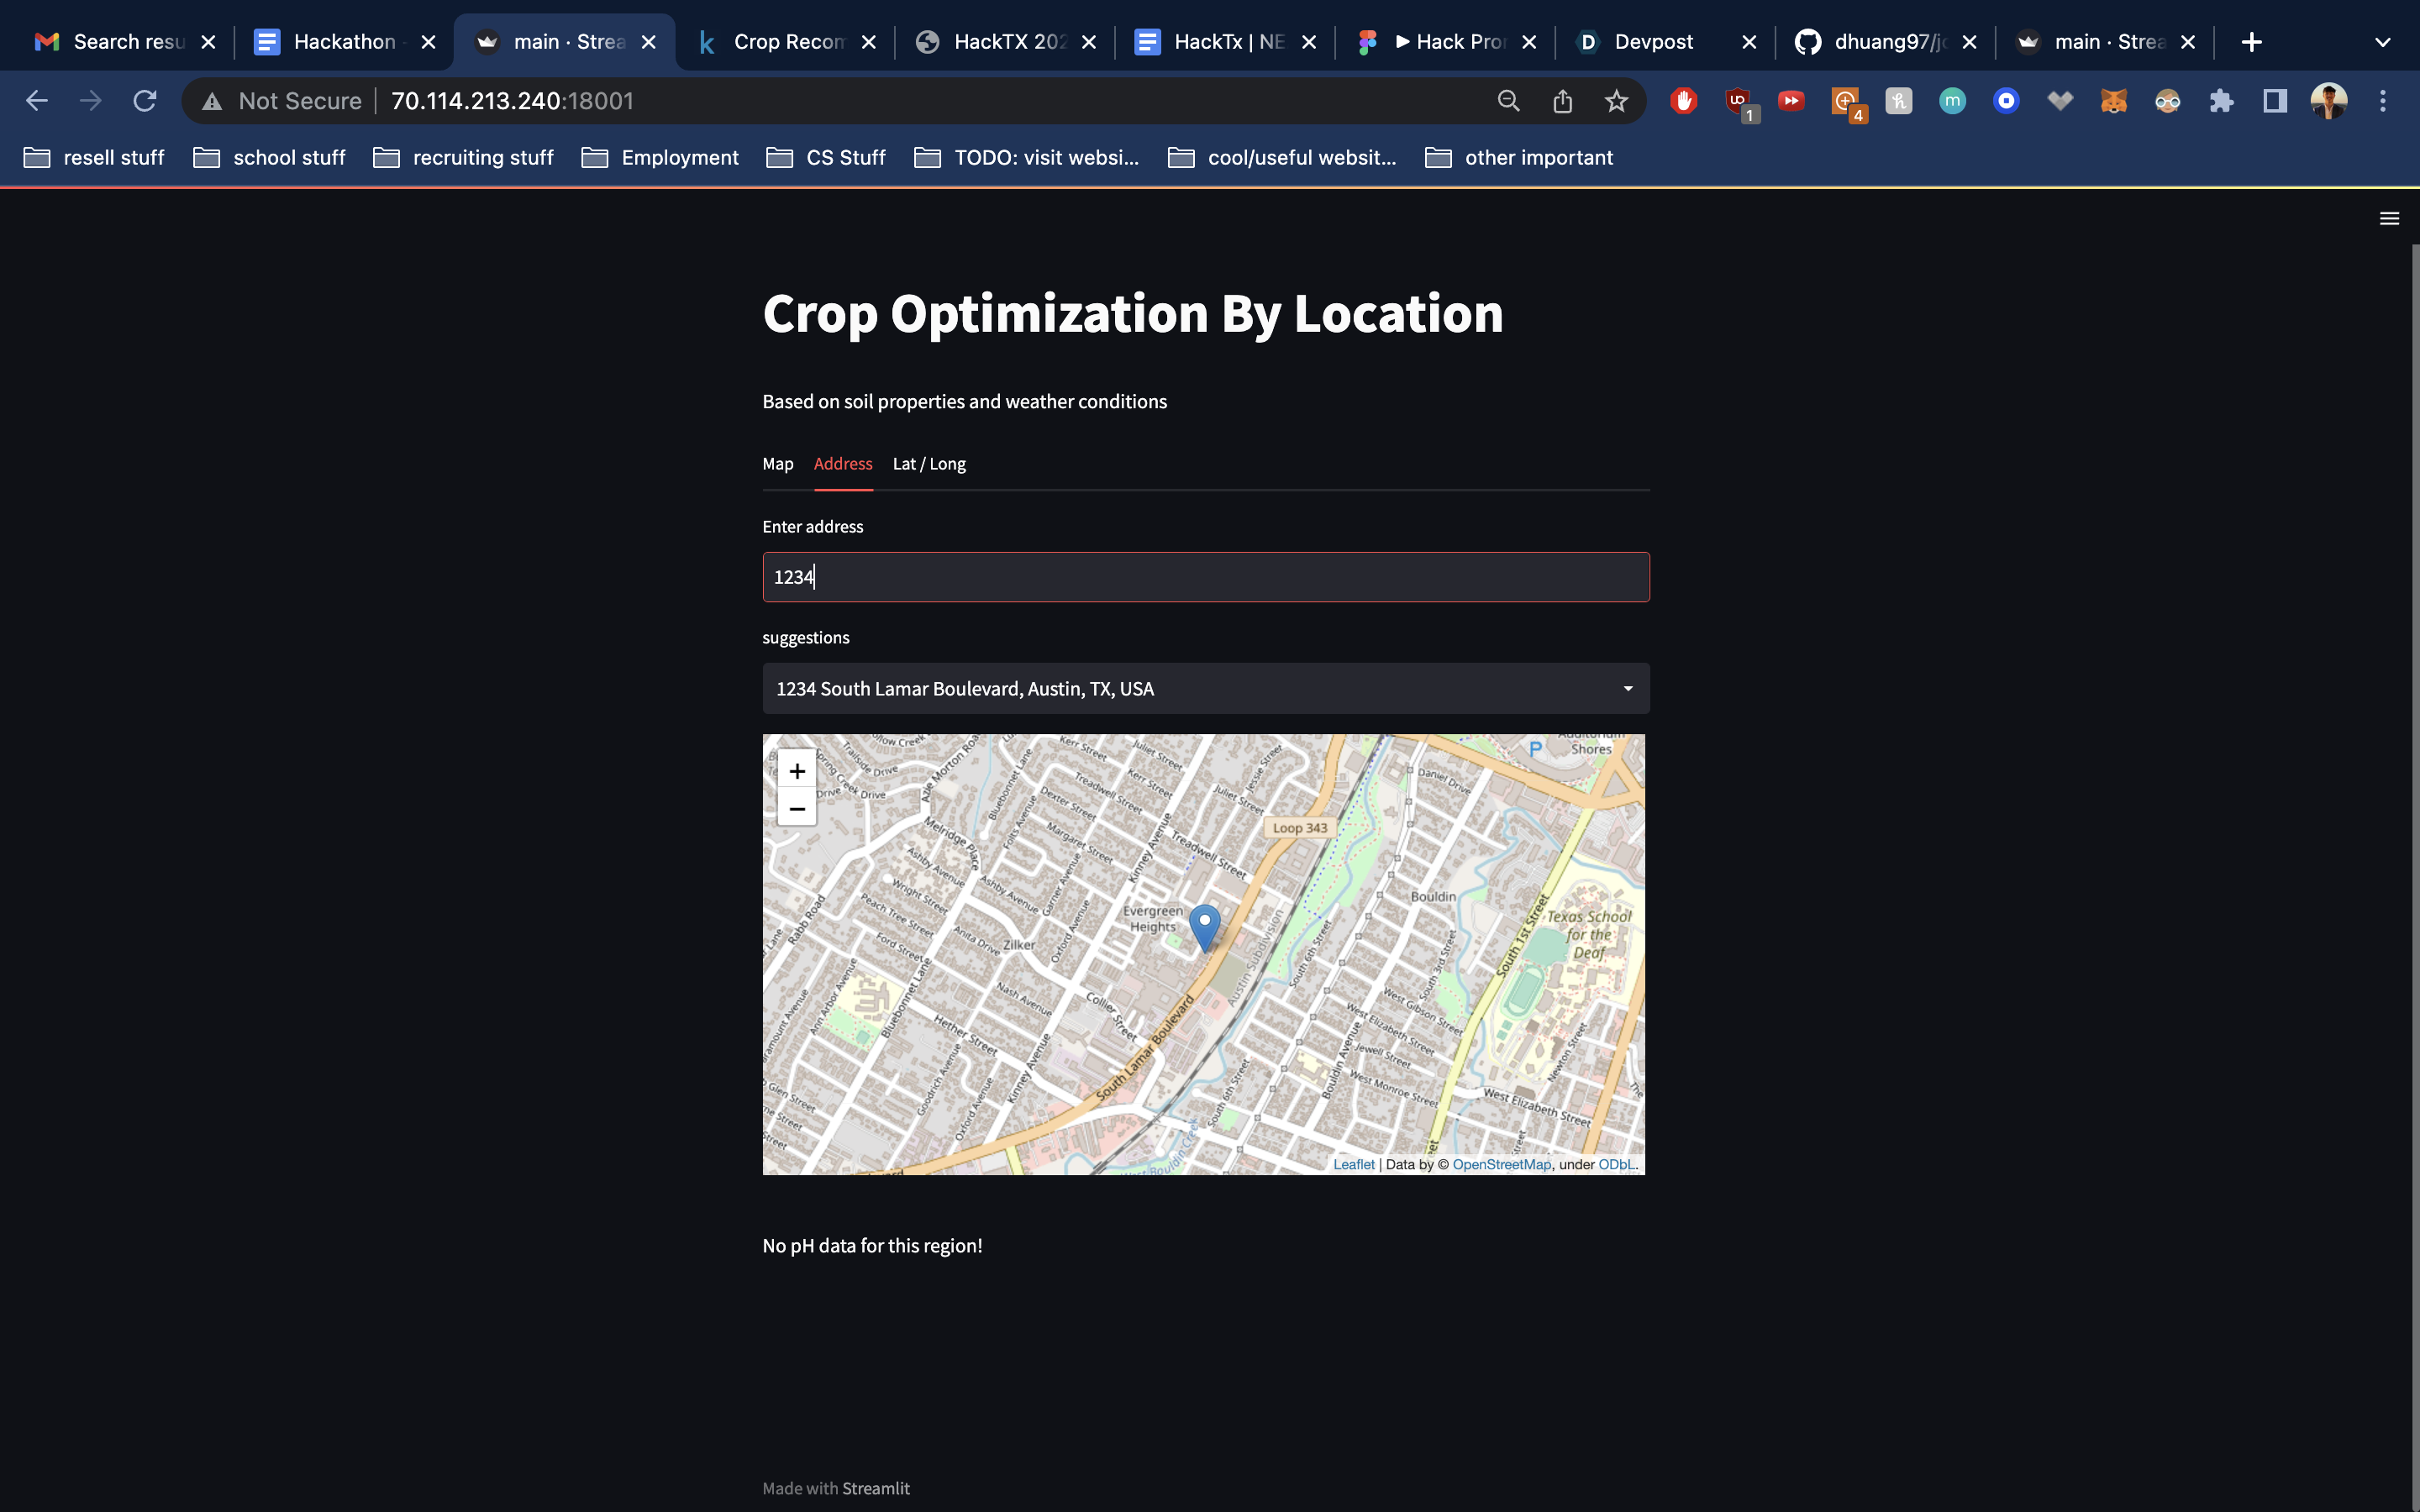Screen dimensions: 2420x1512
Task: Open the Streamlit hamburger menu
Action: point(2389,218)
